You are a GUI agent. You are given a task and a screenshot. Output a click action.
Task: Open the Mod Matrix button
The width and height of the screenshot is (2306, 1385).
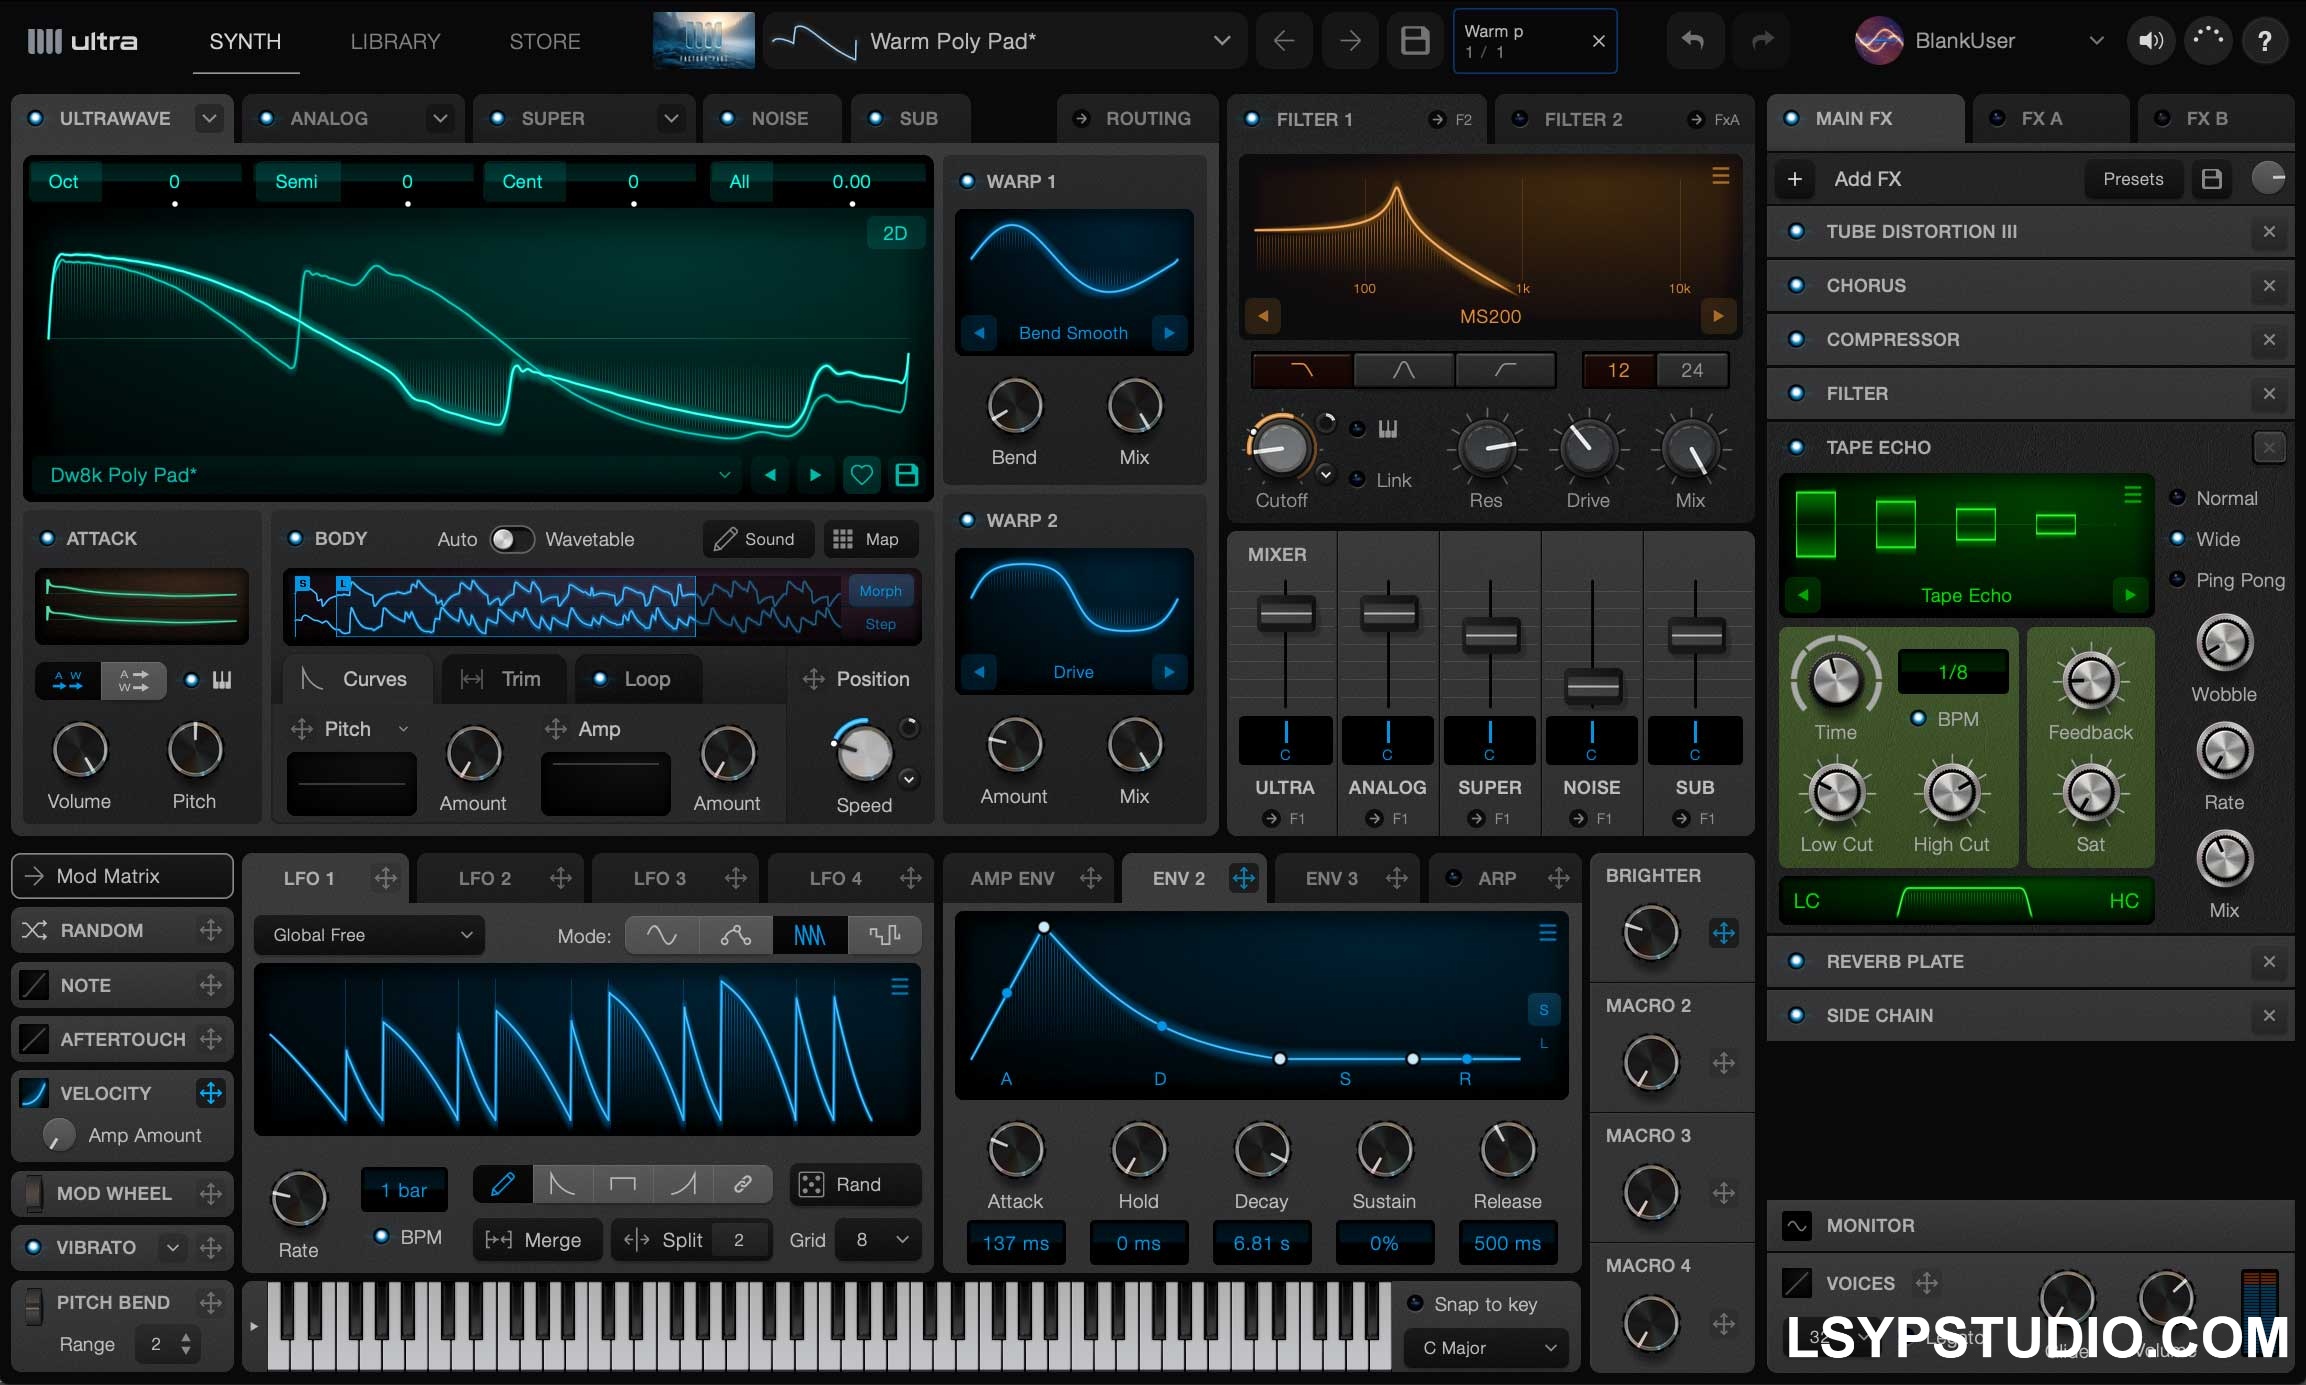[x=122, y=876]
